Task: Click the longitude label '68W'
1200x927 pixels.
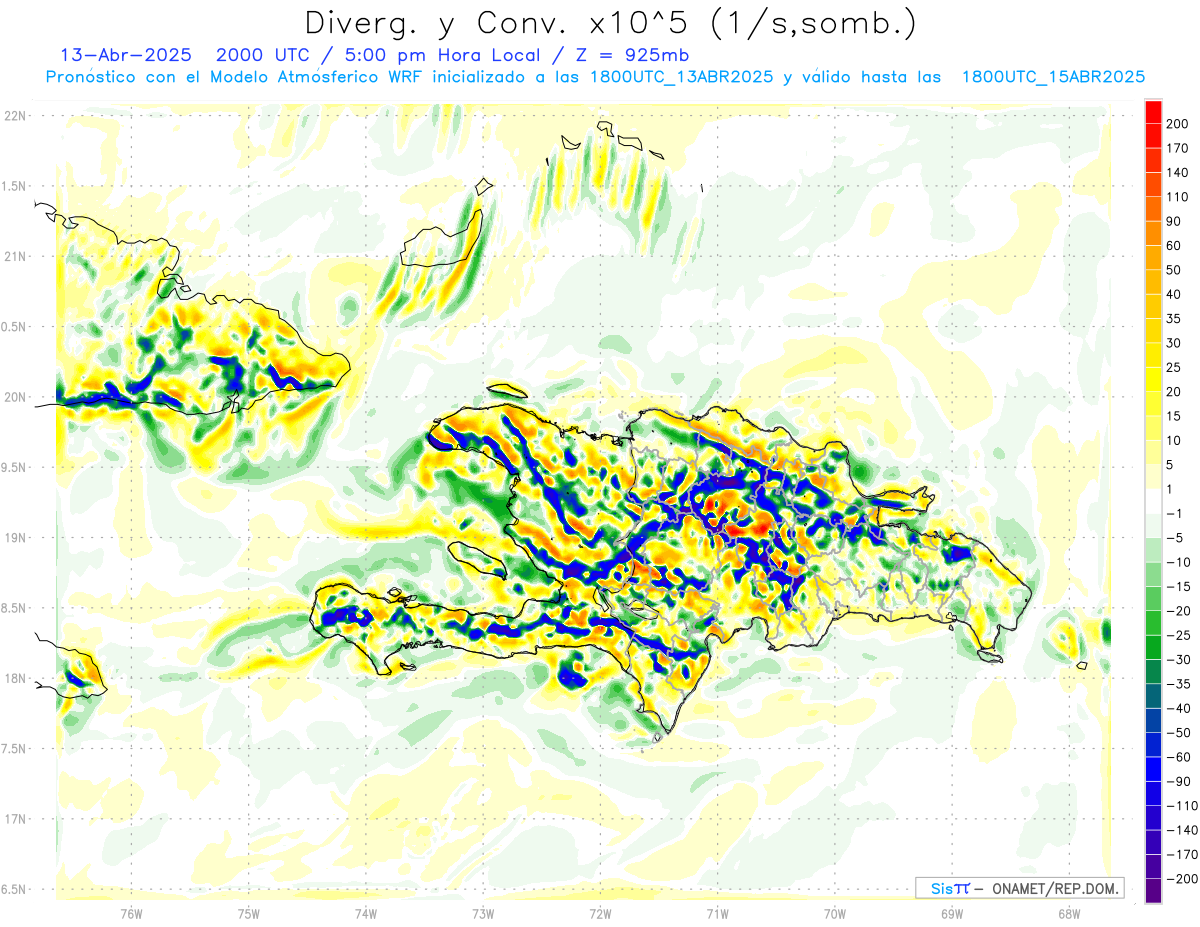Action: [x=1069, y=913]
